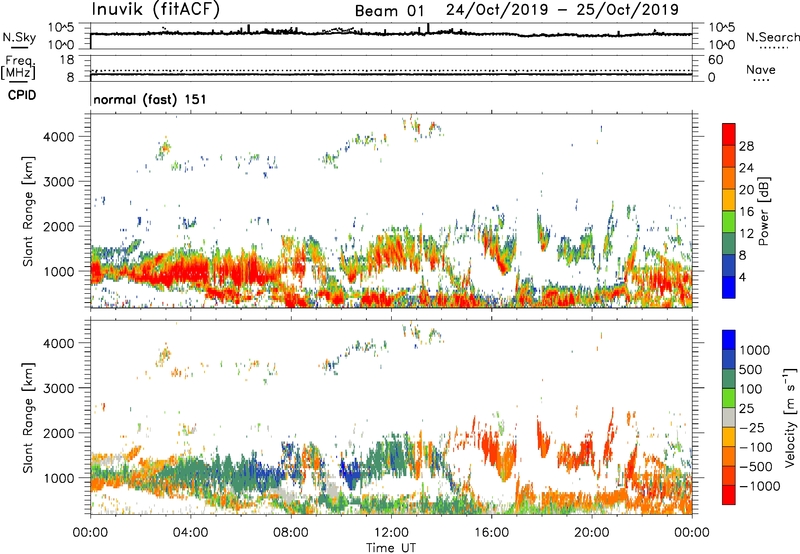Click the date range '24/Oct/2019 - 25/Oct/2019'
This screenshot has width=800, height=554.
(x=562, y=10)
